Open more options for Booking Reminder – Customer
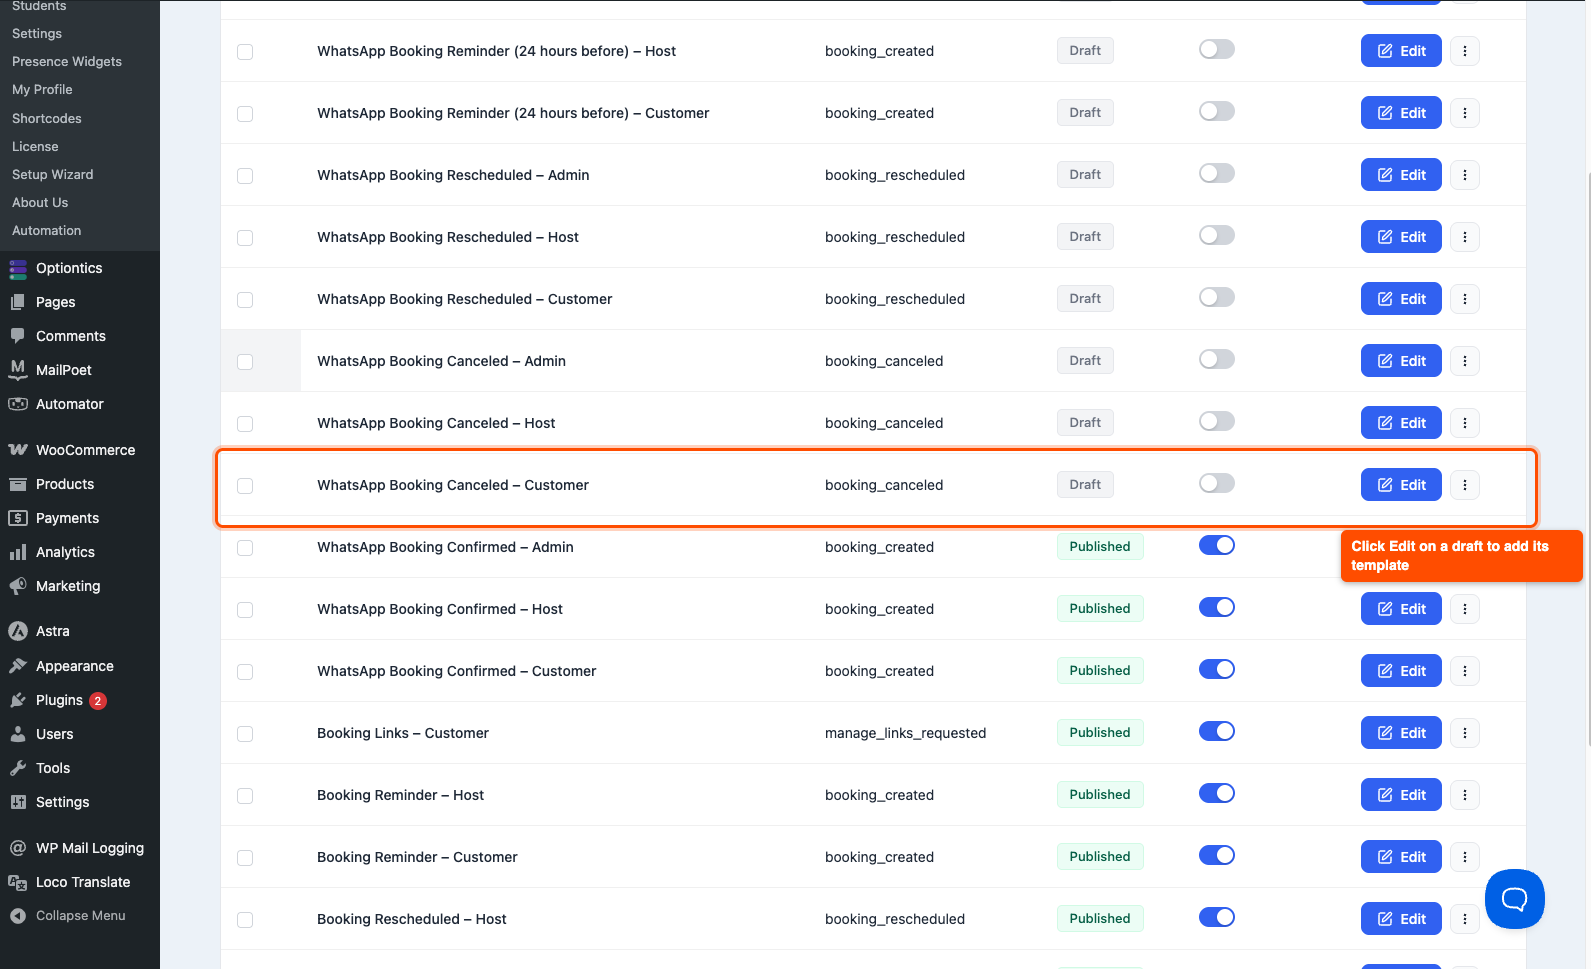 coord(1465,857)
